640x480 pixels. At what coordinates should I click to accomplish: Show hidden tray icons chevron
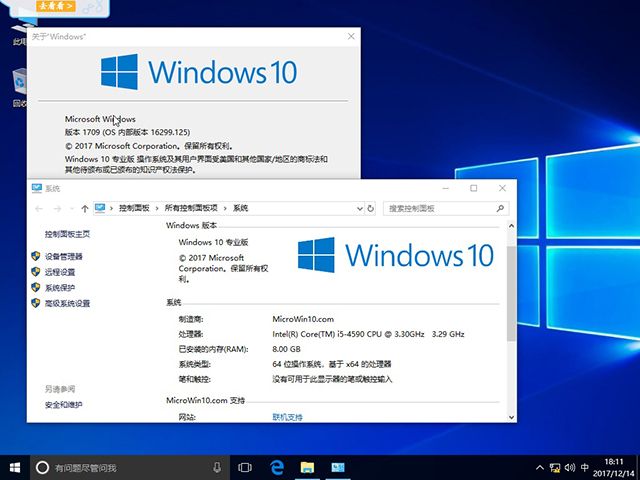click(x=540, y=468)
